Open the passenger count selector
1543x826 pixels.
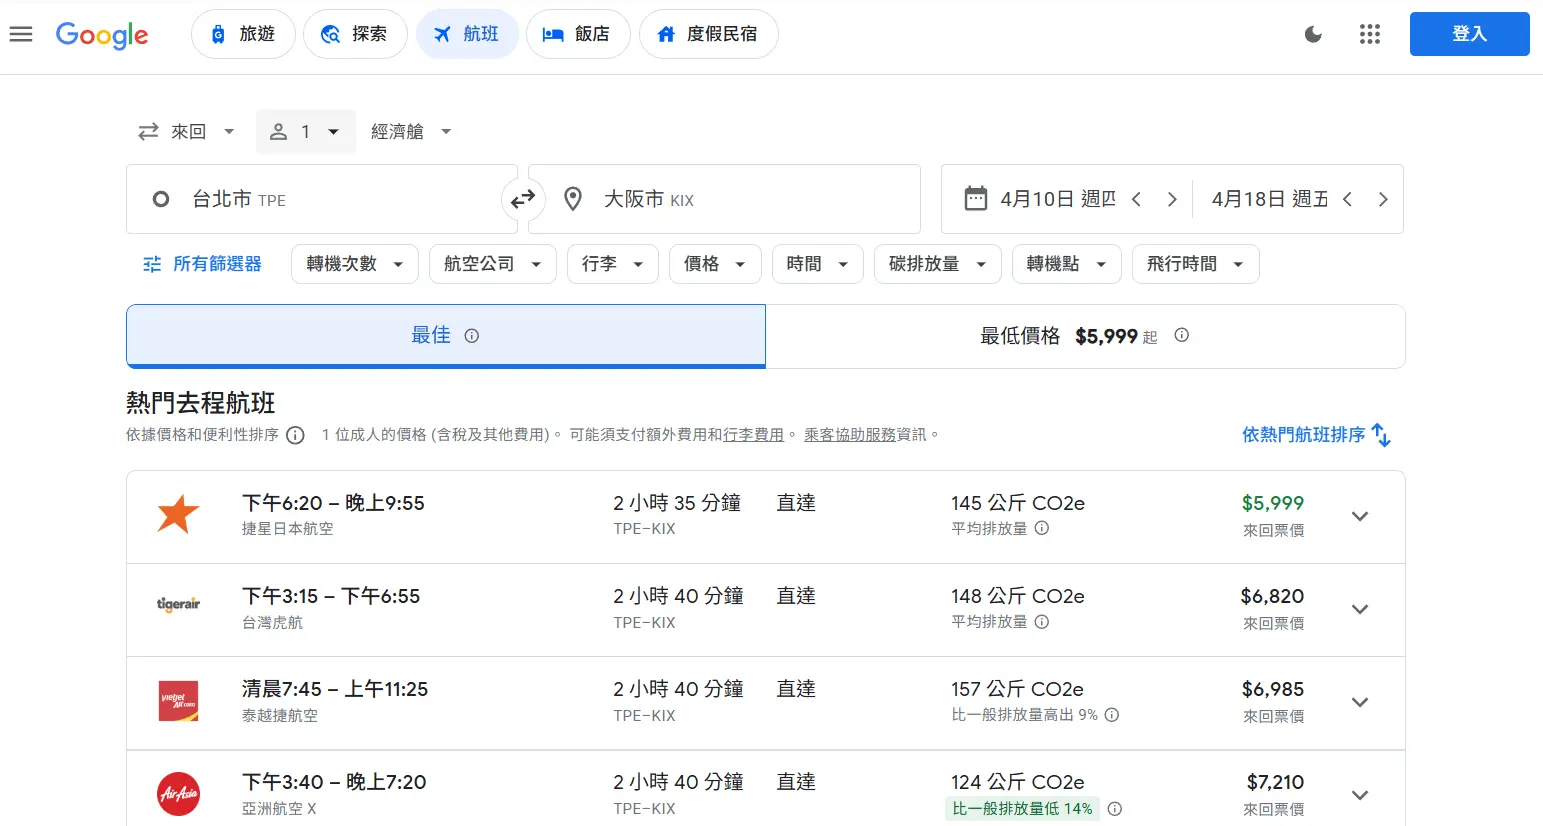305,132
